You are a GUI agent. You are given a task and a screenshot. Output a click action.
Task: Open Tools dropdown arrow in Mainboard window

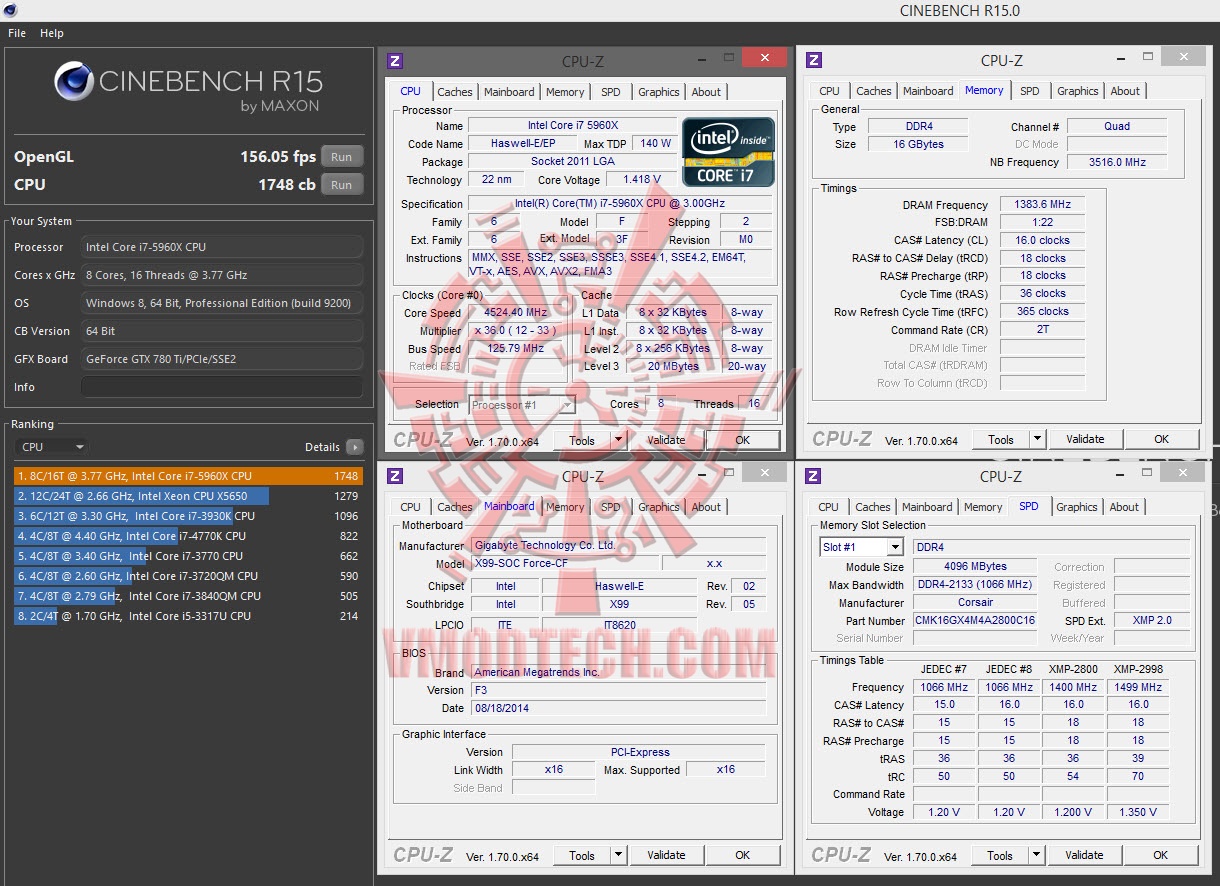click(618, 855)
